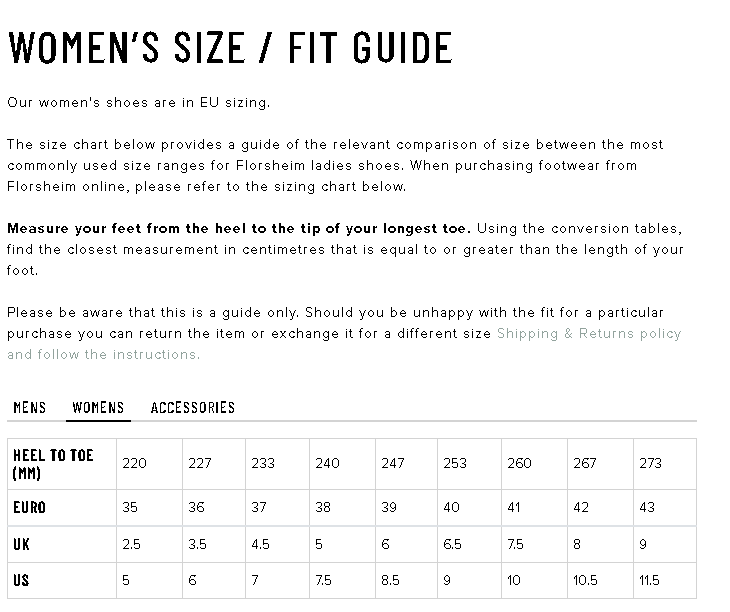The image size is (730, 612).
Task: Select the 247 mm heel-to-toe cell
Action: coord(392,463)
